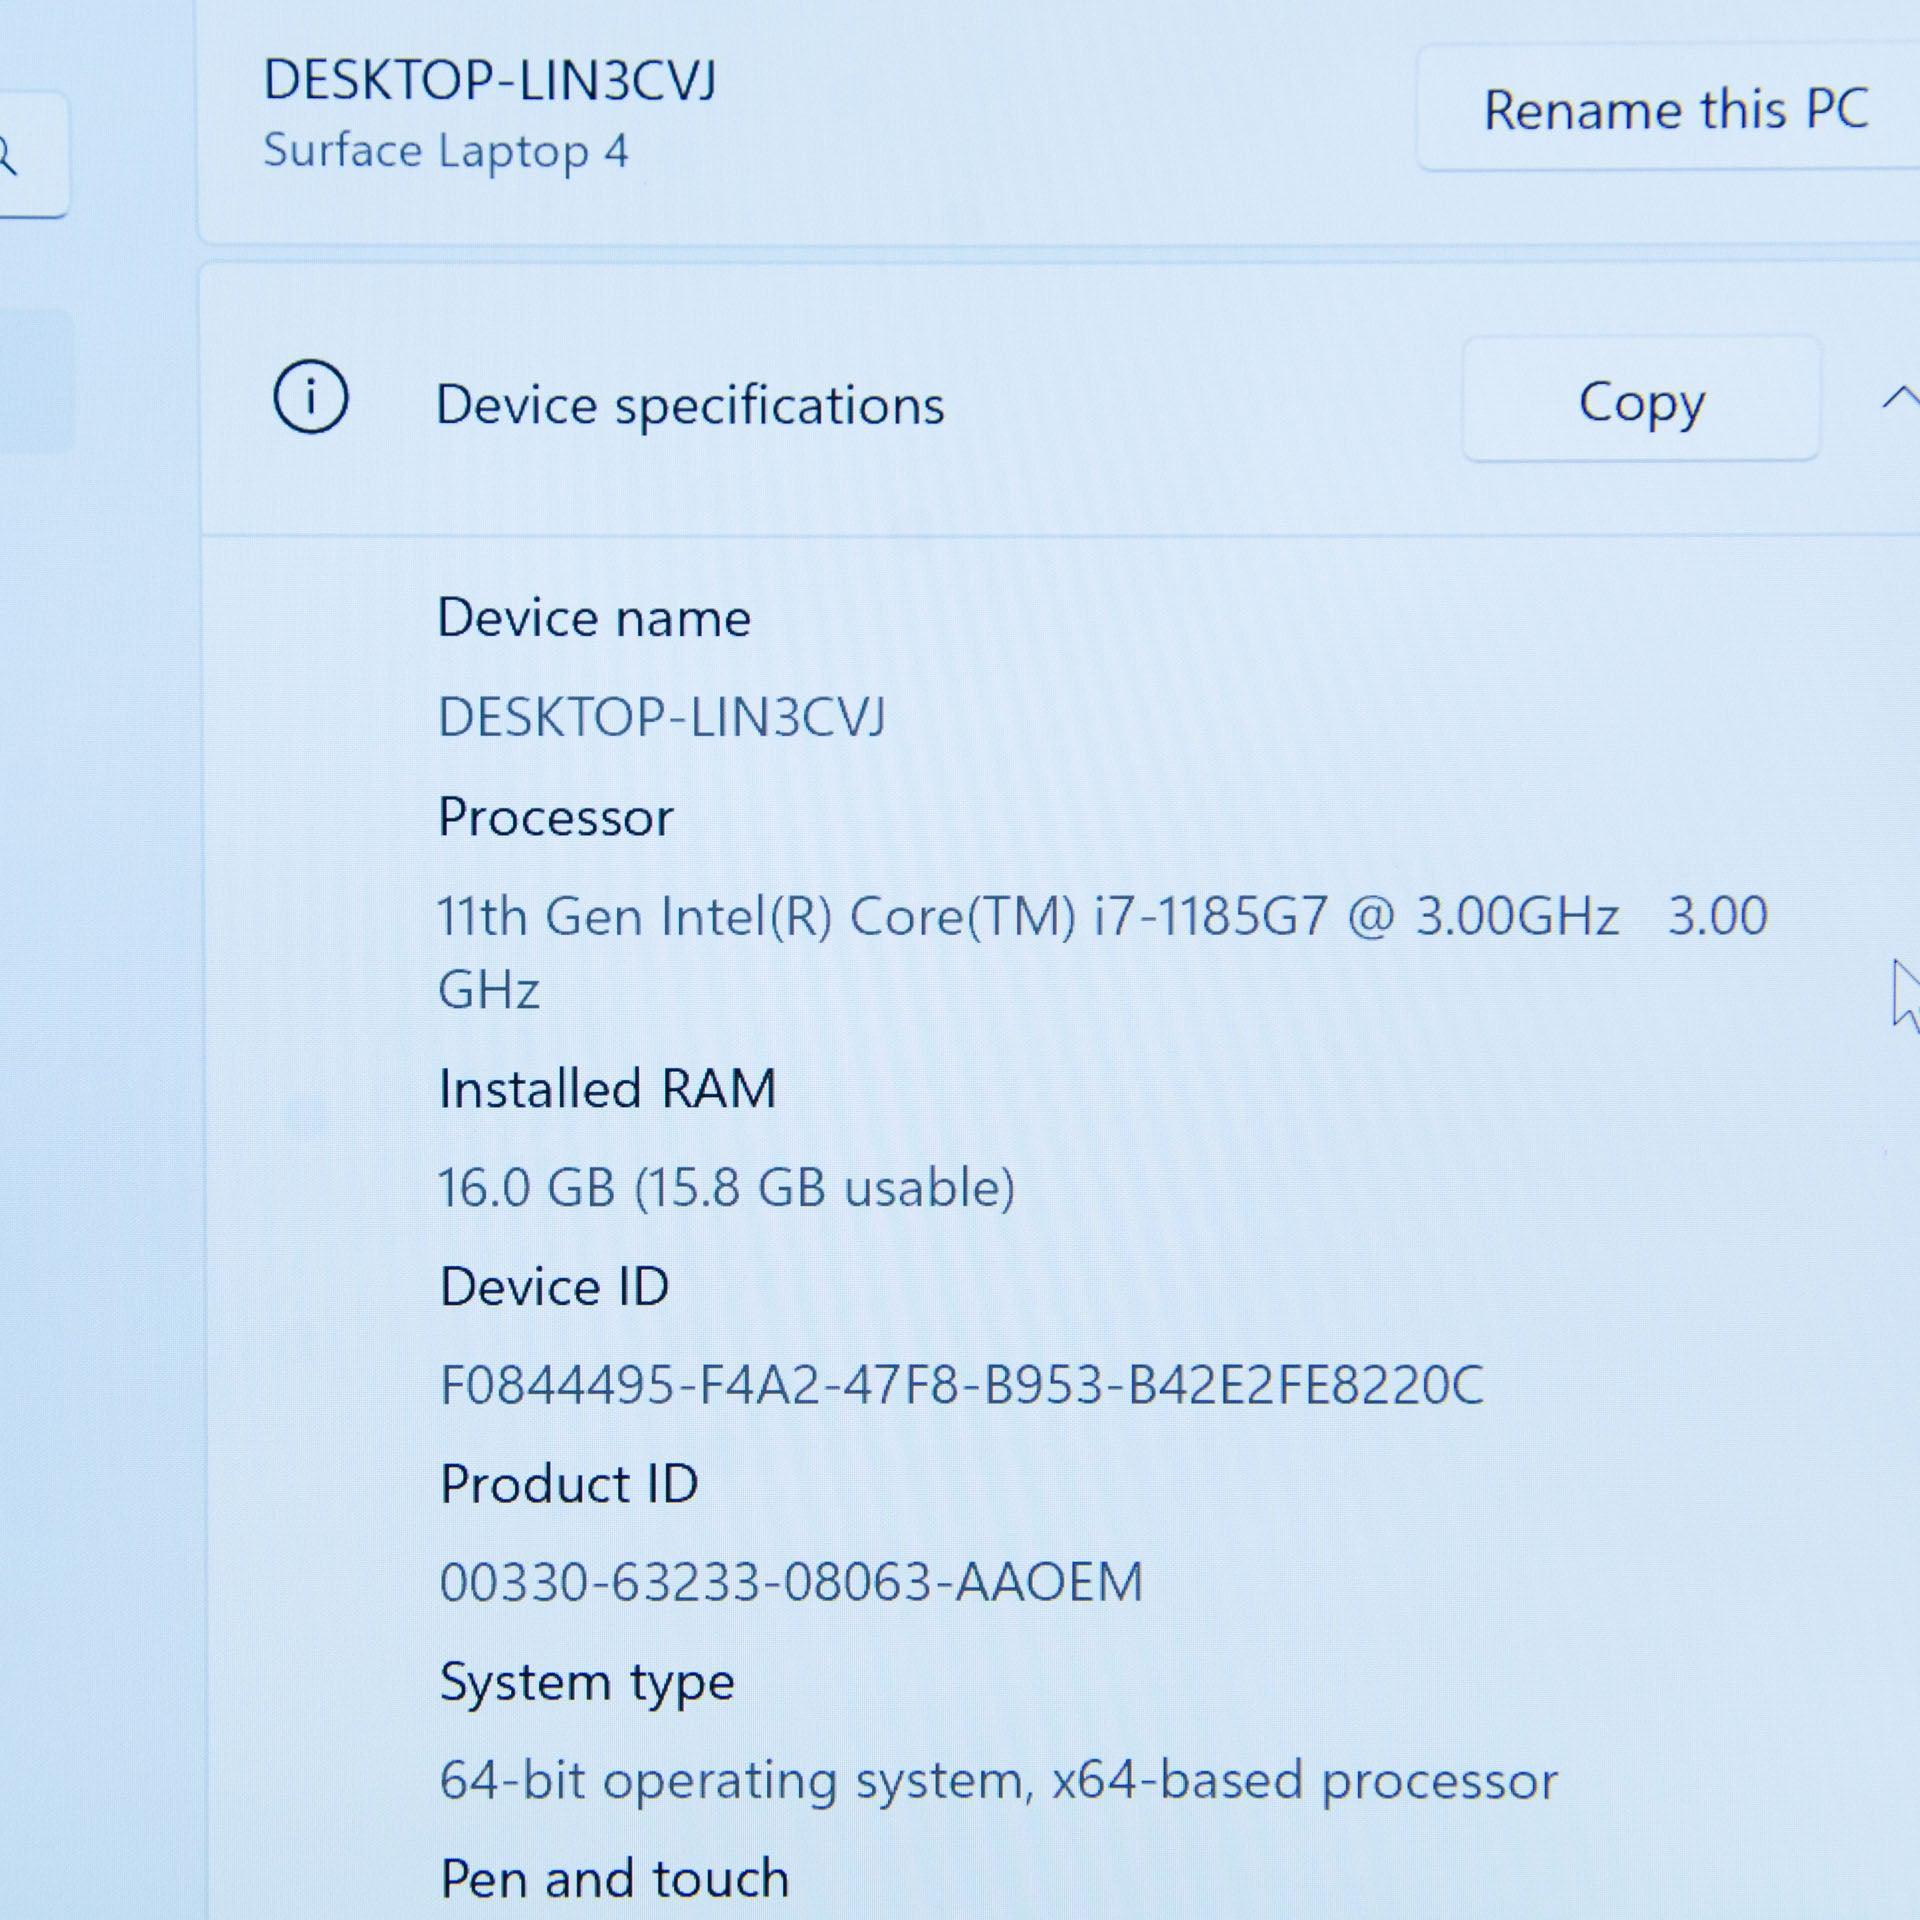Click the Product ID label
The height and width of the screenshot is (1920, 1920).
click(569, 1483)
